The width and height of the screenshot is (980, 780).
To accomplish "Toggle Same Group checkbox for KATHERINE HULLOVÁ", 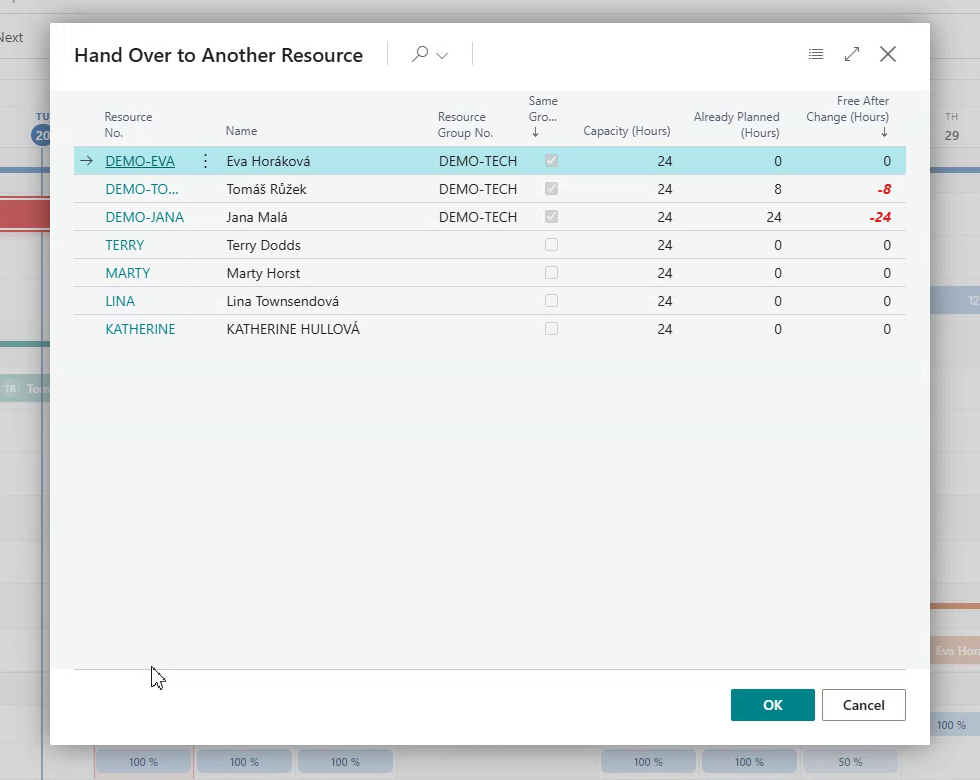I will click(551, 329).
